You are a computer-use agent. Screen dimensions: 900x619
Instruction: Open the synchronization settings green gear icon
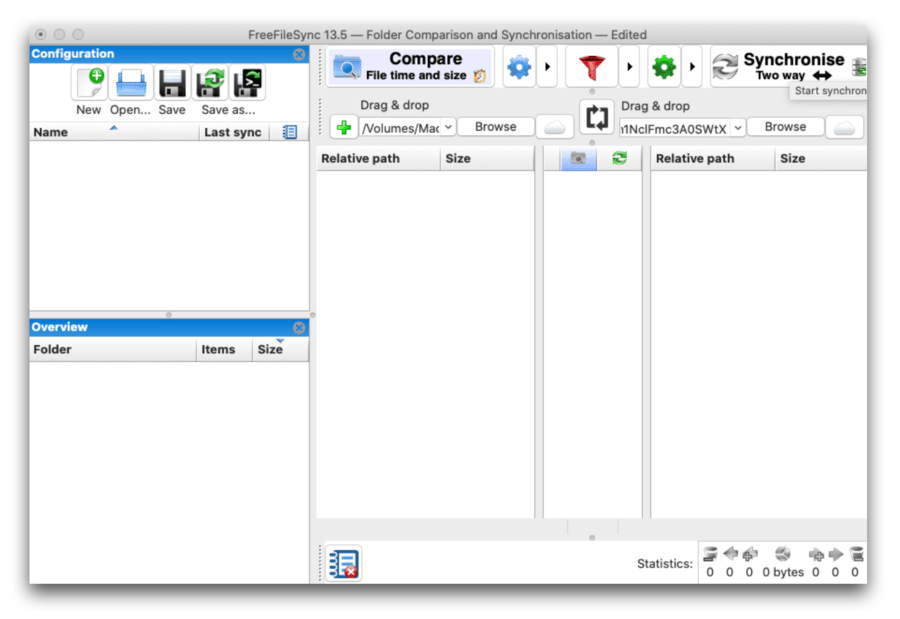click(x=663, y=66)
